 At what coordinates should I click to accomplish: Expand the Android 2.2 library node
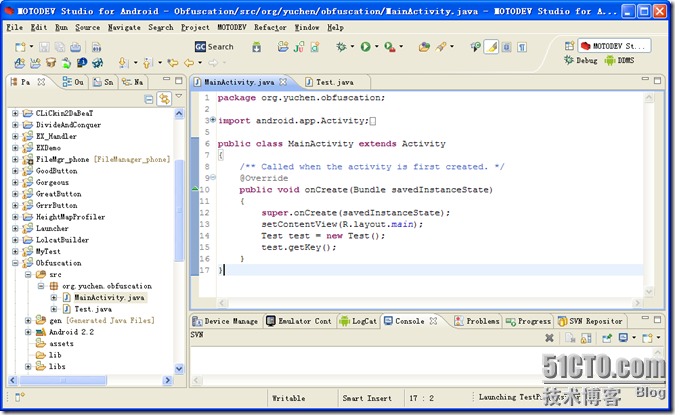point(28,332)
